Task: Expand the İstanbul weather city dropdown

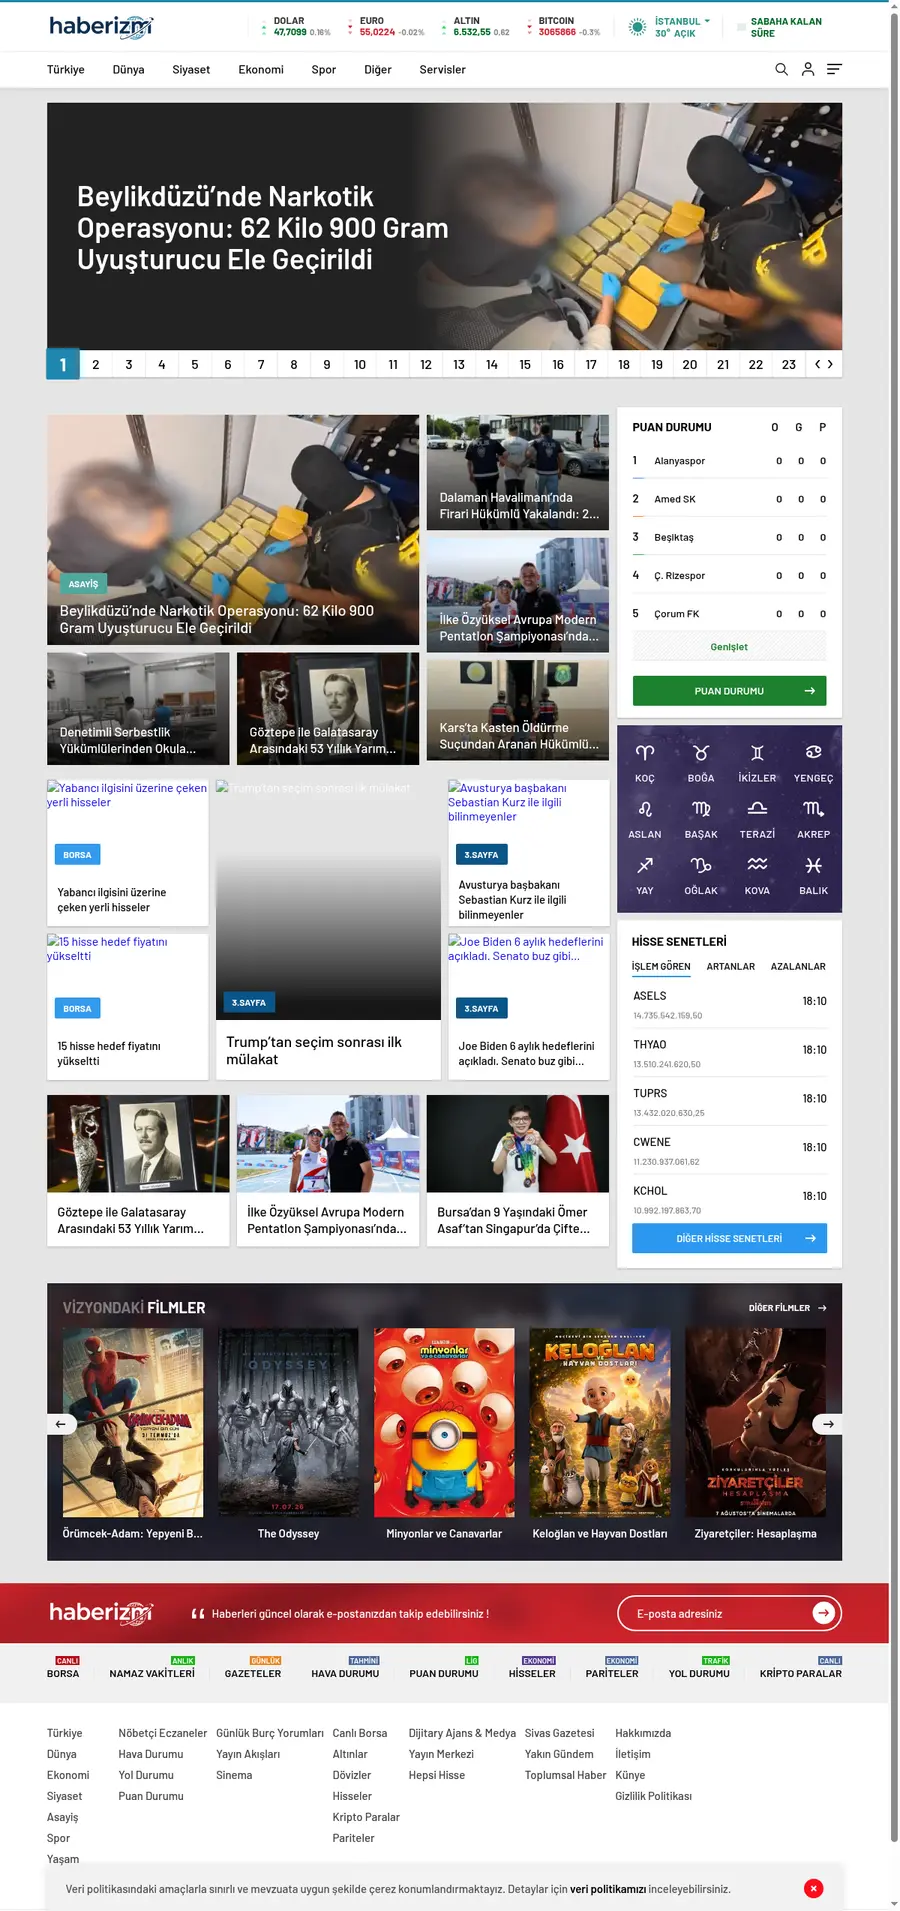Action: [682, 21]
